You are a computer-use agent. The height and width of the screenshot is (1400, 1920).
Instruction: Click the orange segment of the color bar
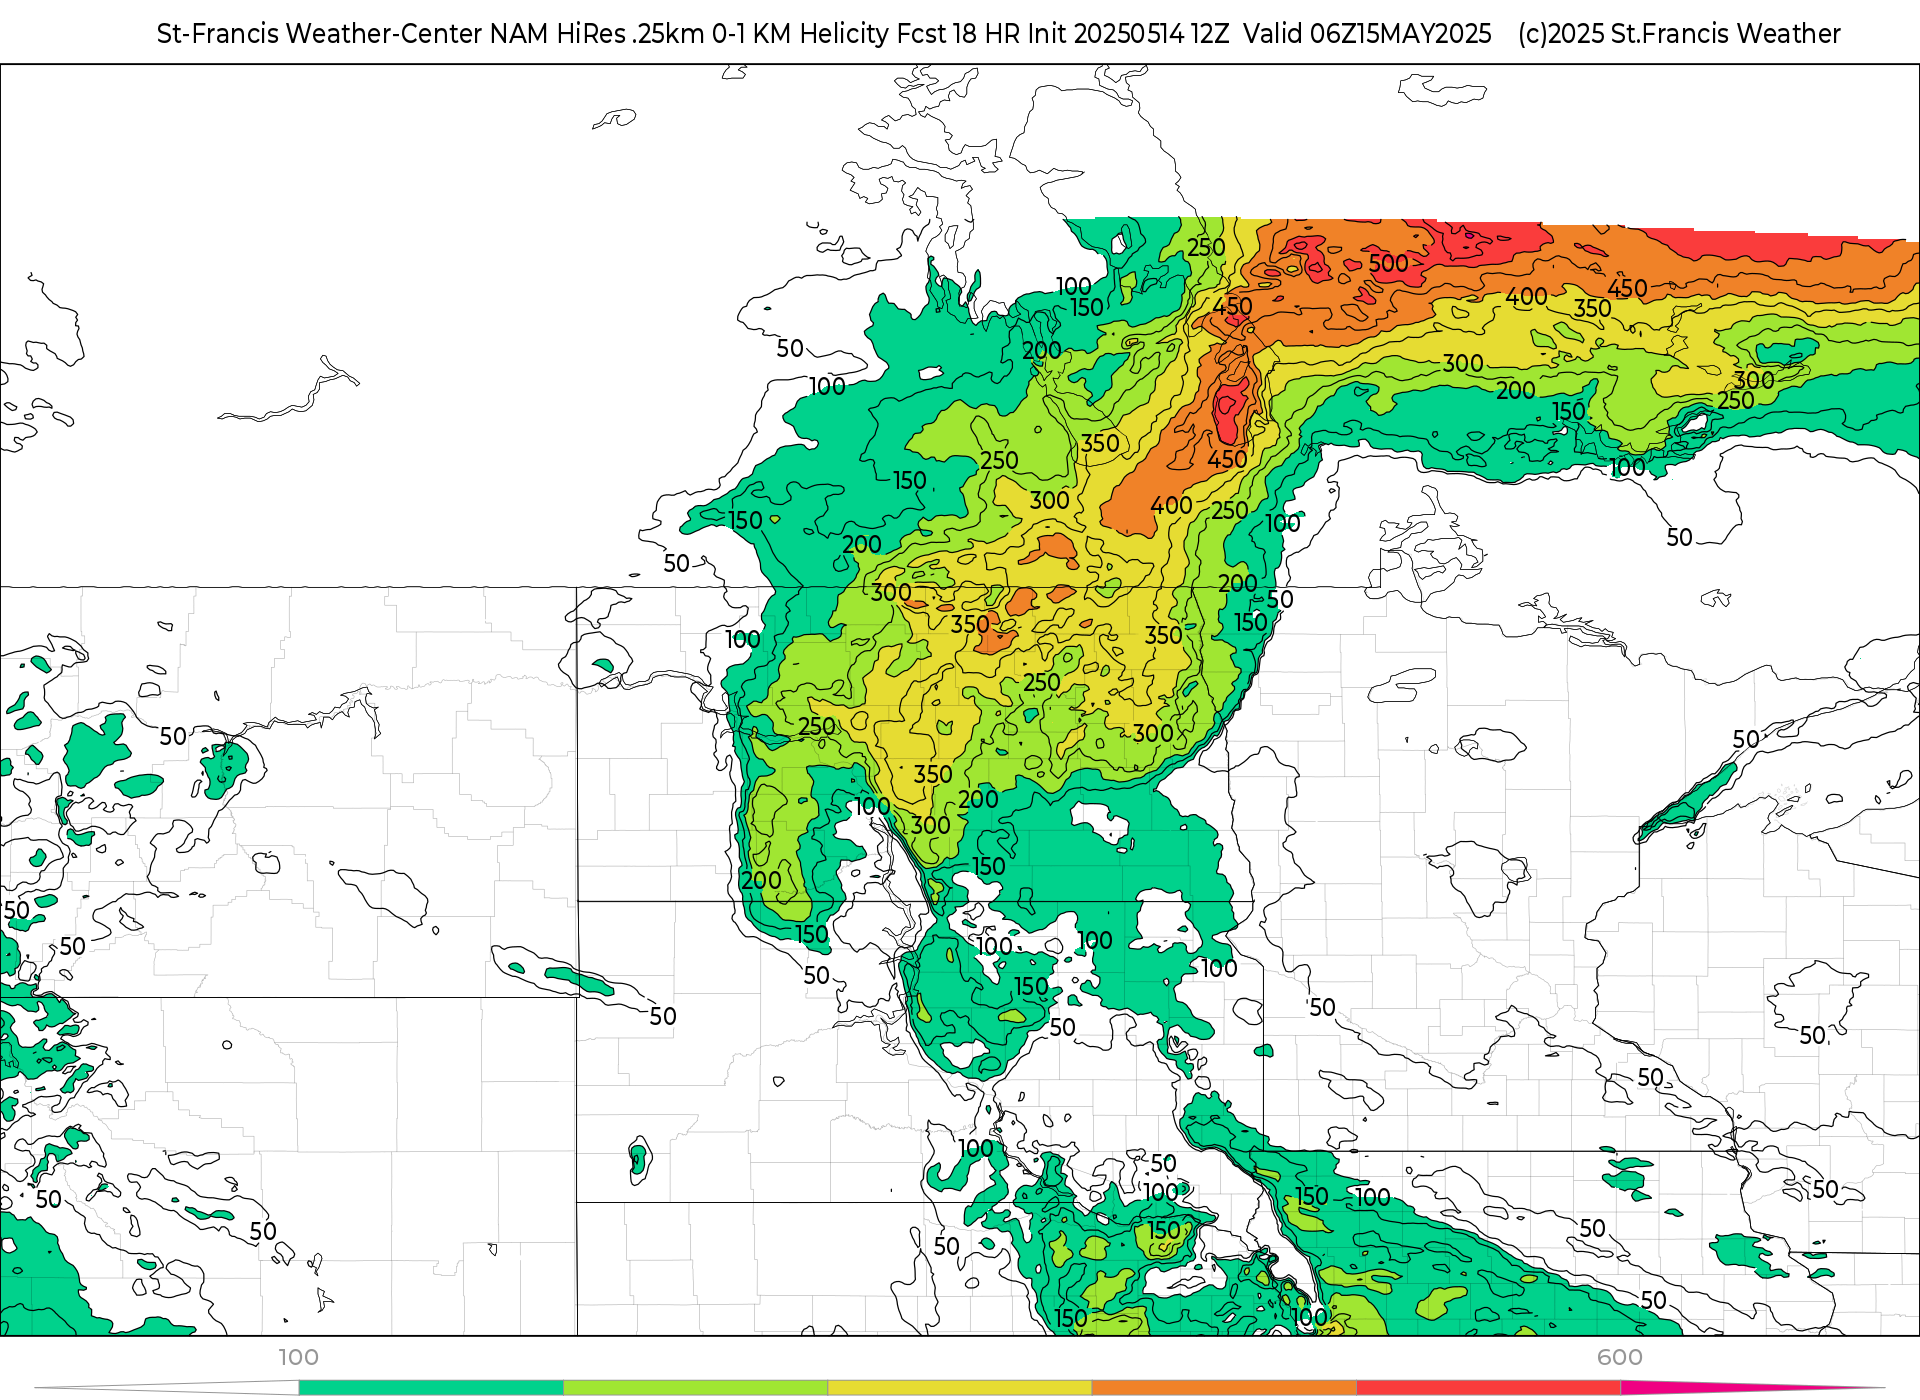(1224, 1387)
